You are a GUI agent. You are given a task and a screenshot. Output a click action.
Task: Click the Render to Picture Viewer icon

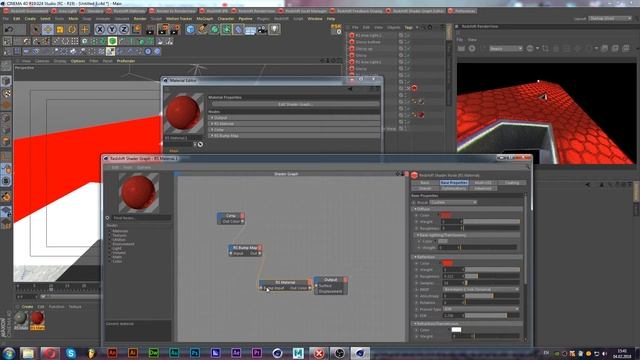163,29
